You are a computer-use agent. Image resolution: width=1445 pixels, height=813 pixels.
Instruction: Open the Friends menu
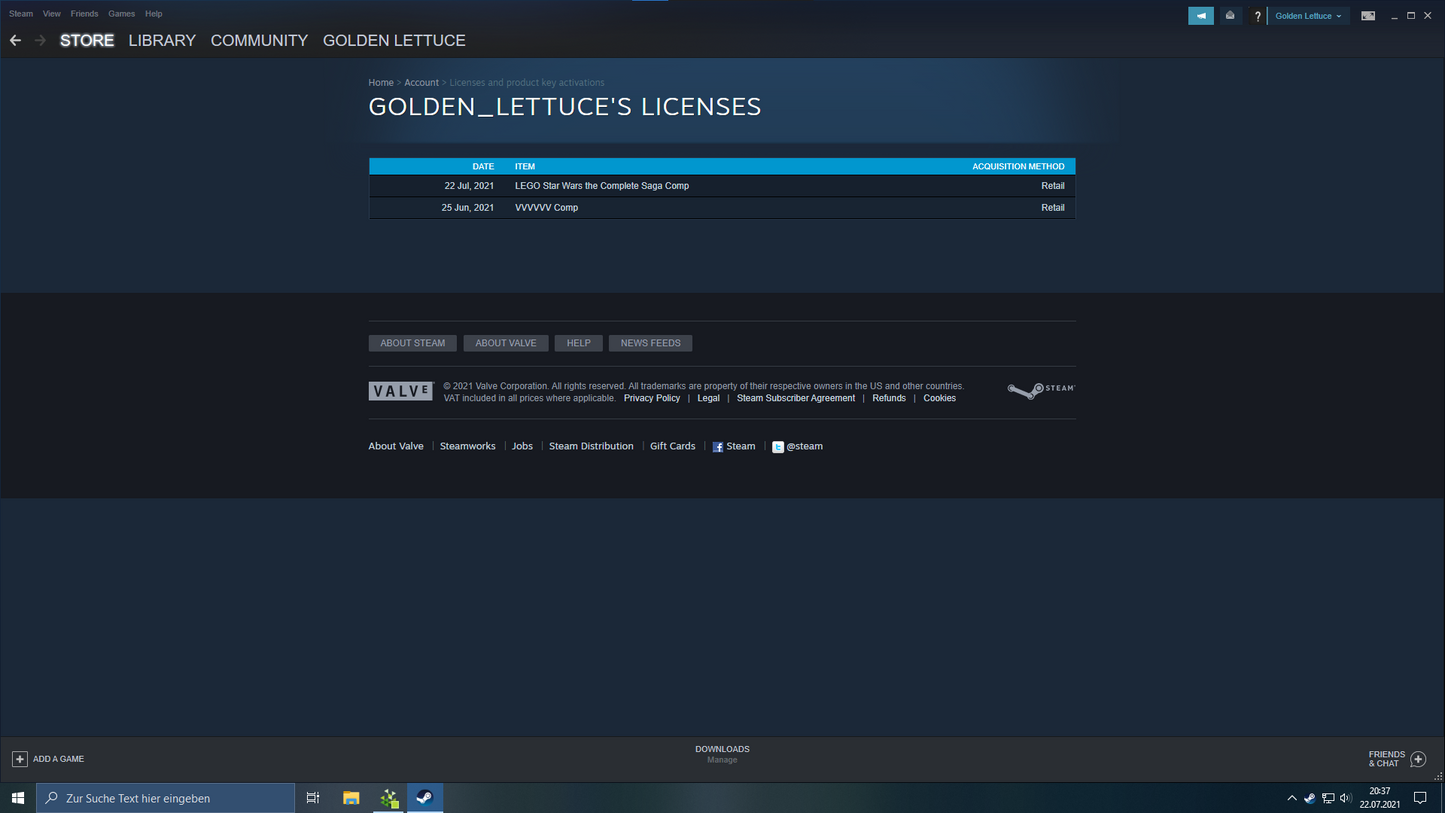pos(84,13)
